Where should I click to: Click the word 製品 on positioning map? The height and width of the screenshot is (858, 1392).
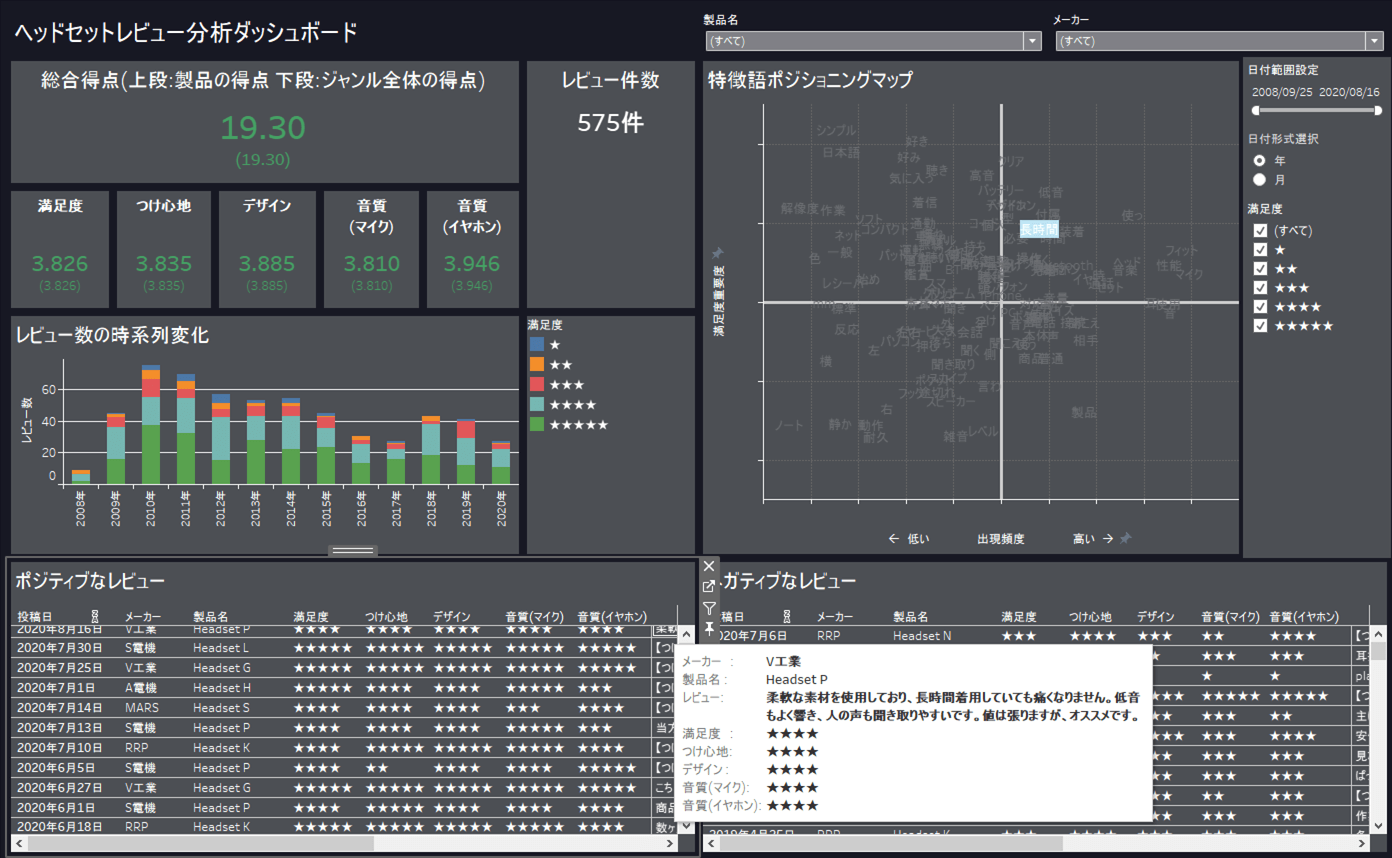1084,412
